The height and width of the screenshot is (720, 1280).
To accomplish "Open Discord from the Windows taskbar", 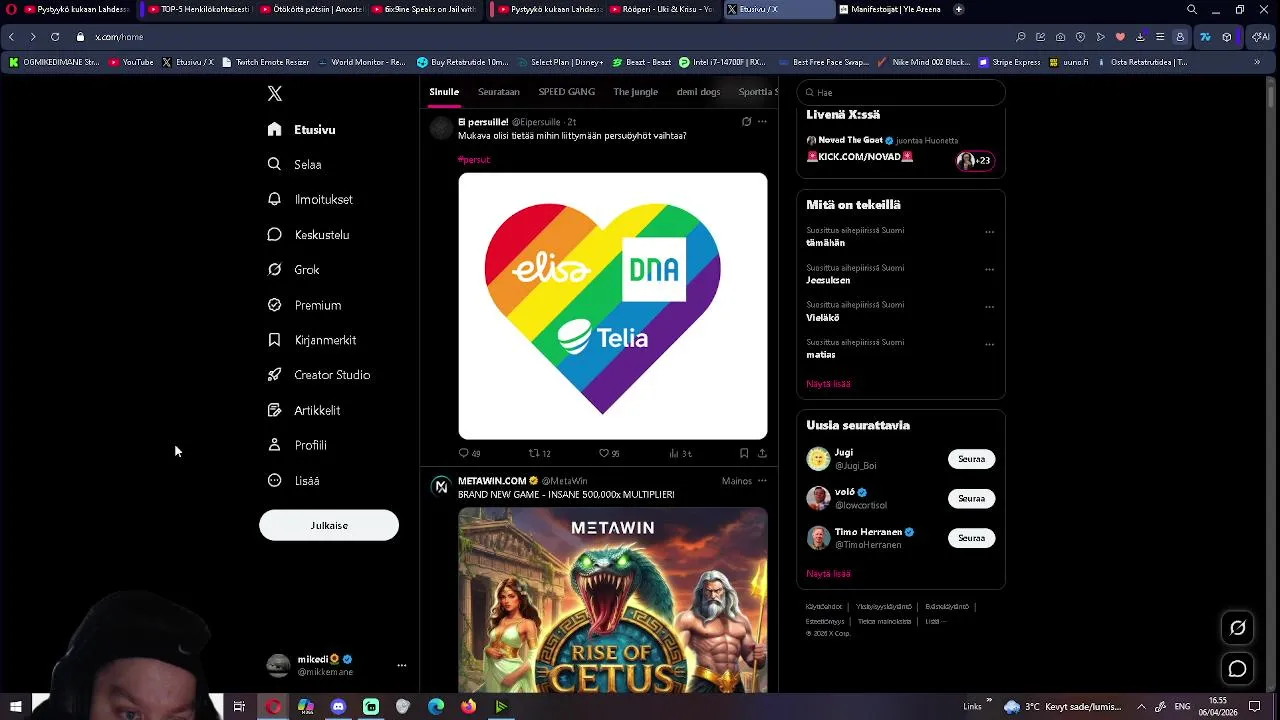I will [338, 707].
